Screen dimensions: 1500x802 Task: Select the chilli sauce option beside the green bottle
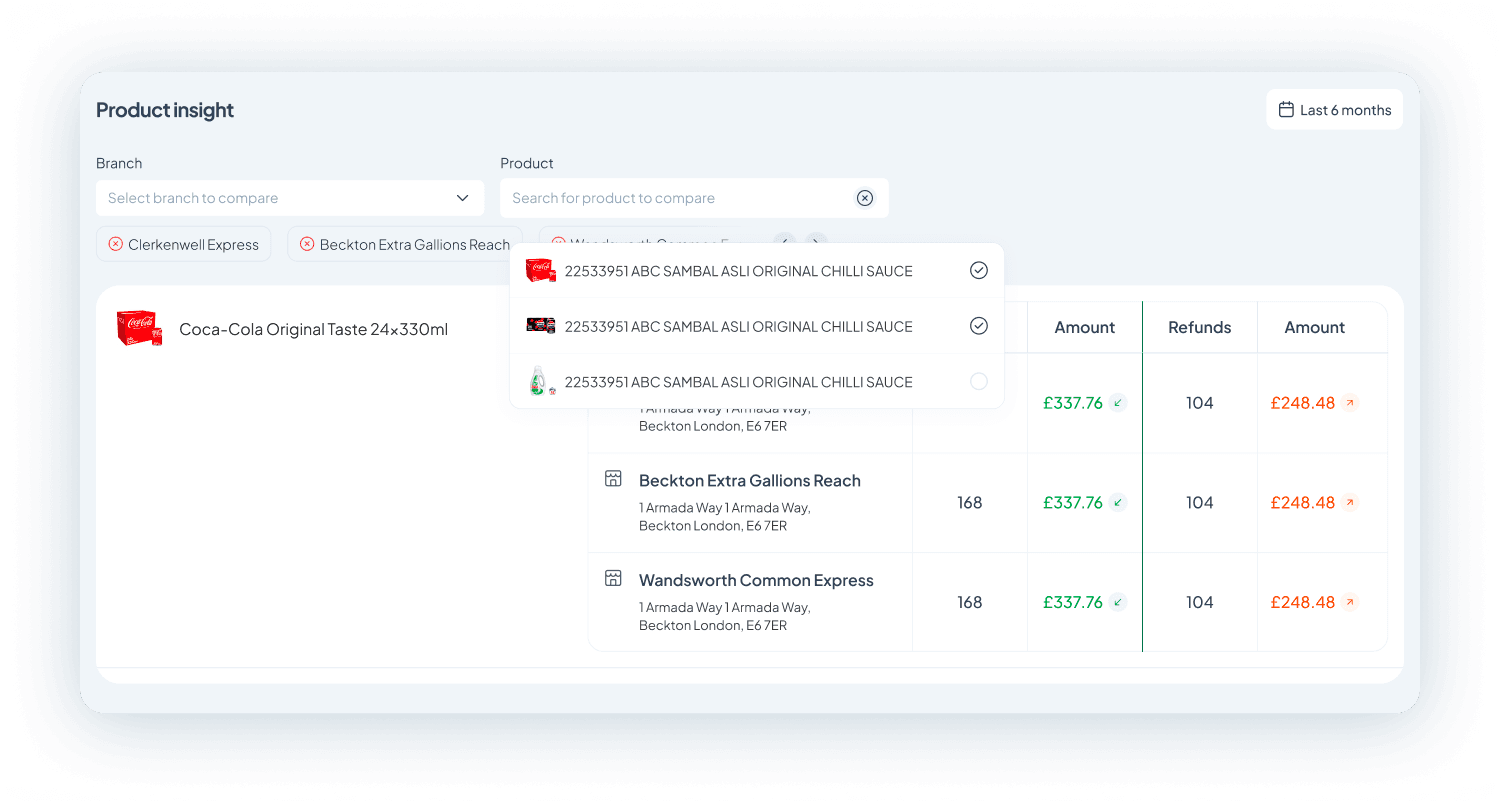click(757, 382)
